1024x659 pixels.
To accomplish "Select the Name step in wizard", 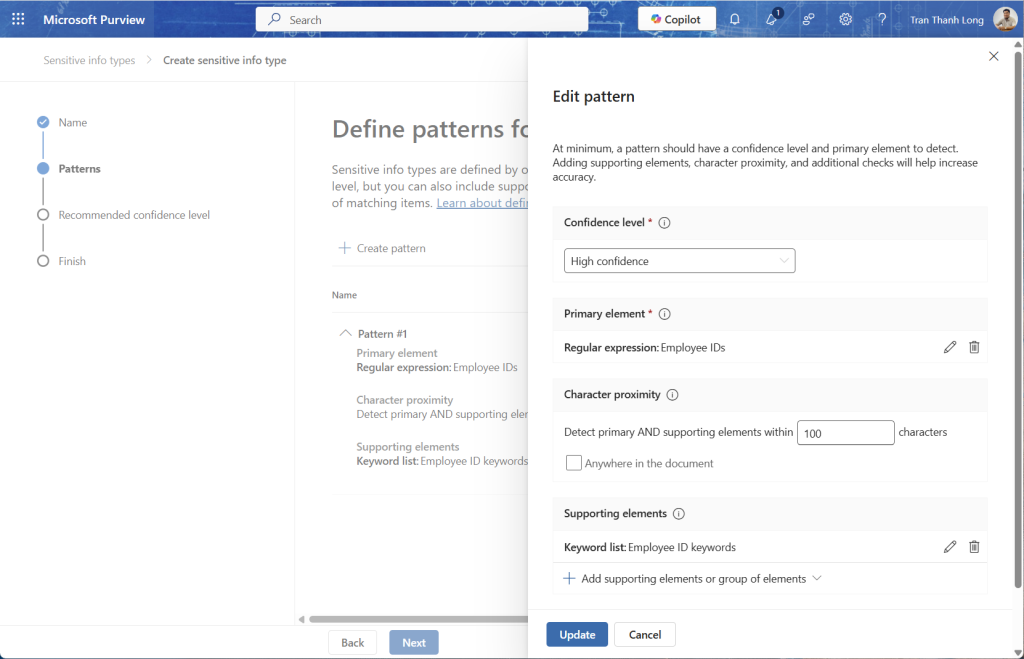I will [72, 122].
